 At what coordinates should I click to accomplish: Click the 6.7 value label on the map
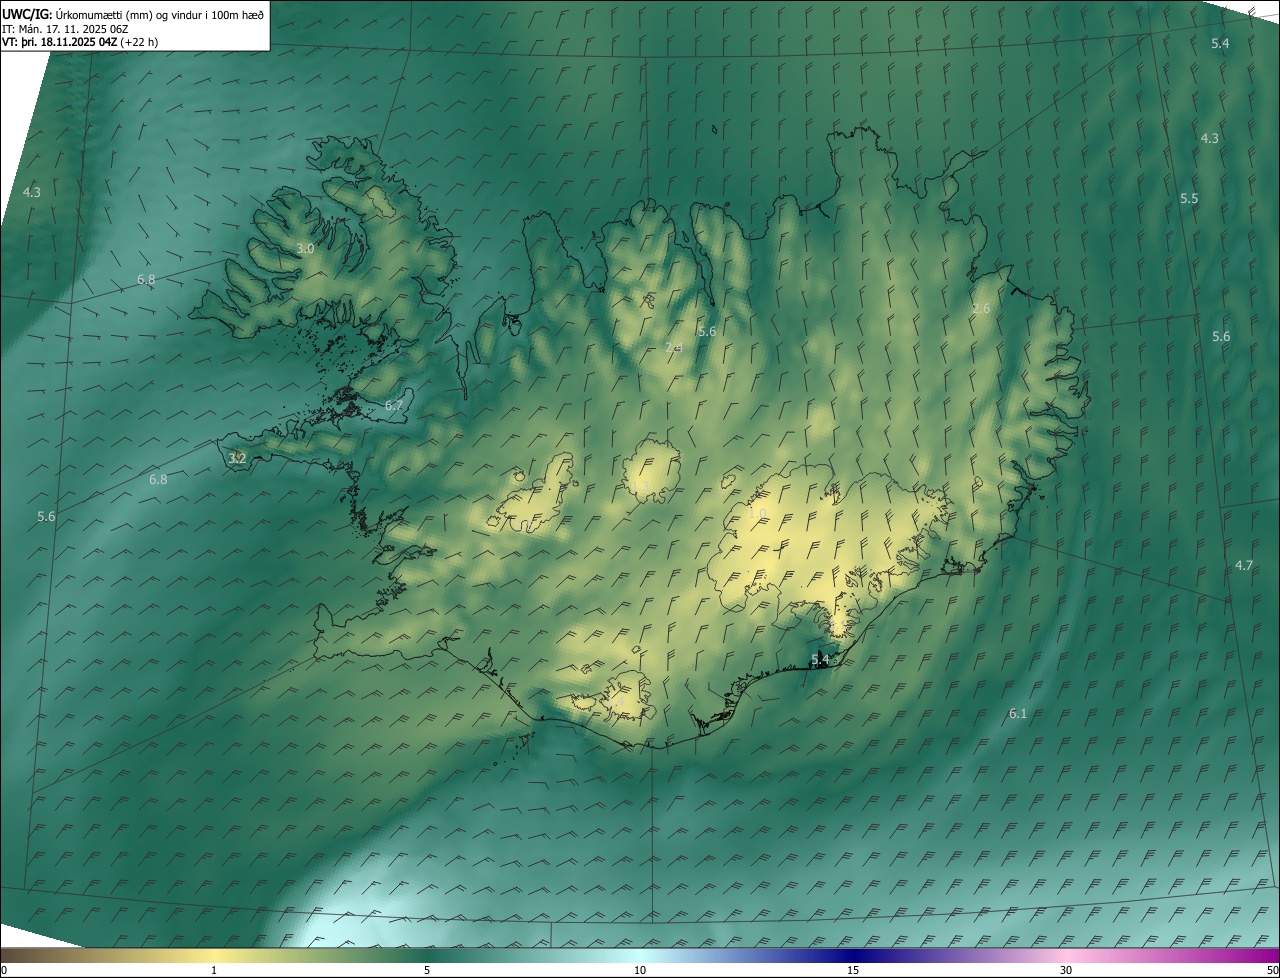tap(393, 405)
